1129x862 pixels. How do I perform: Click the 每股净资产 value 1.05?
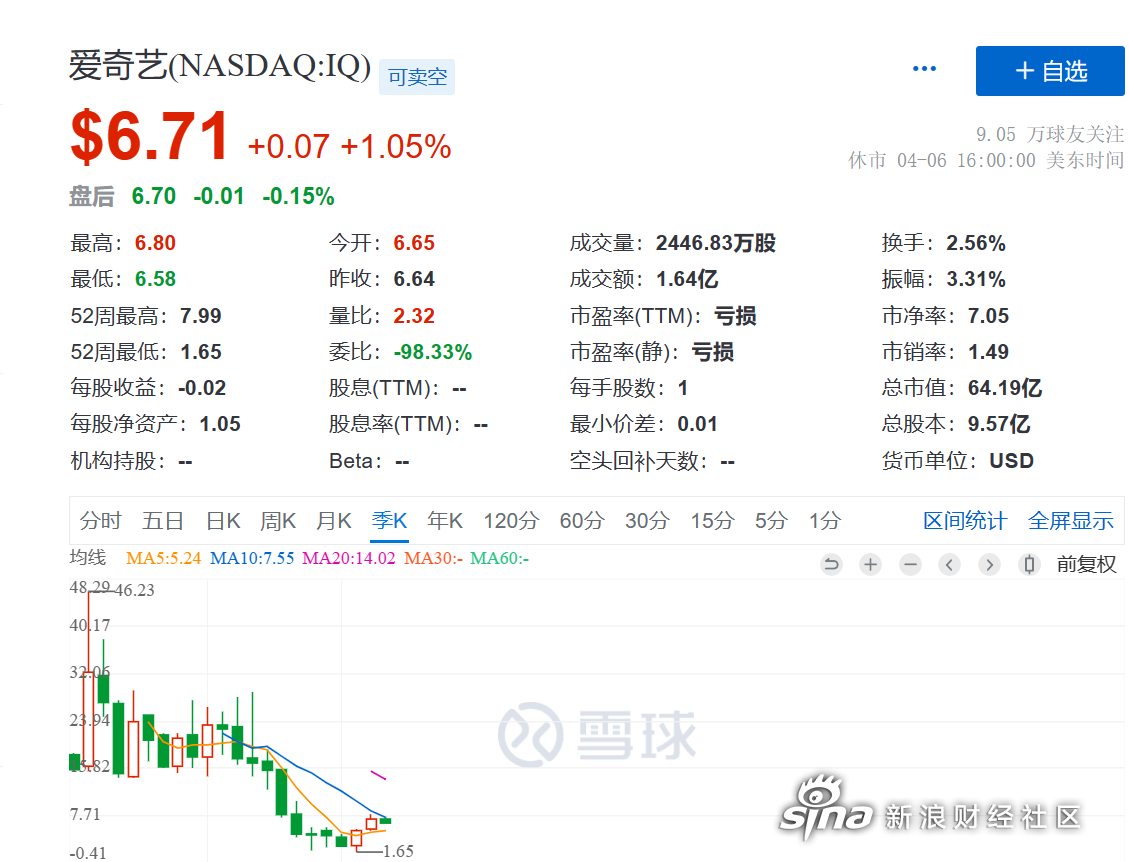click(x=220, y=423)
